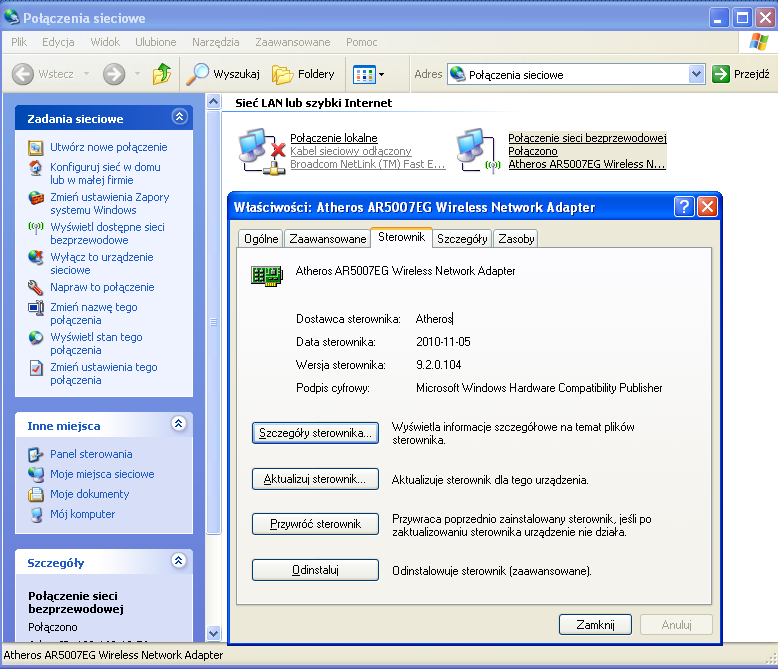
Task: Open the Plik menu
Action: click(19, 42)
